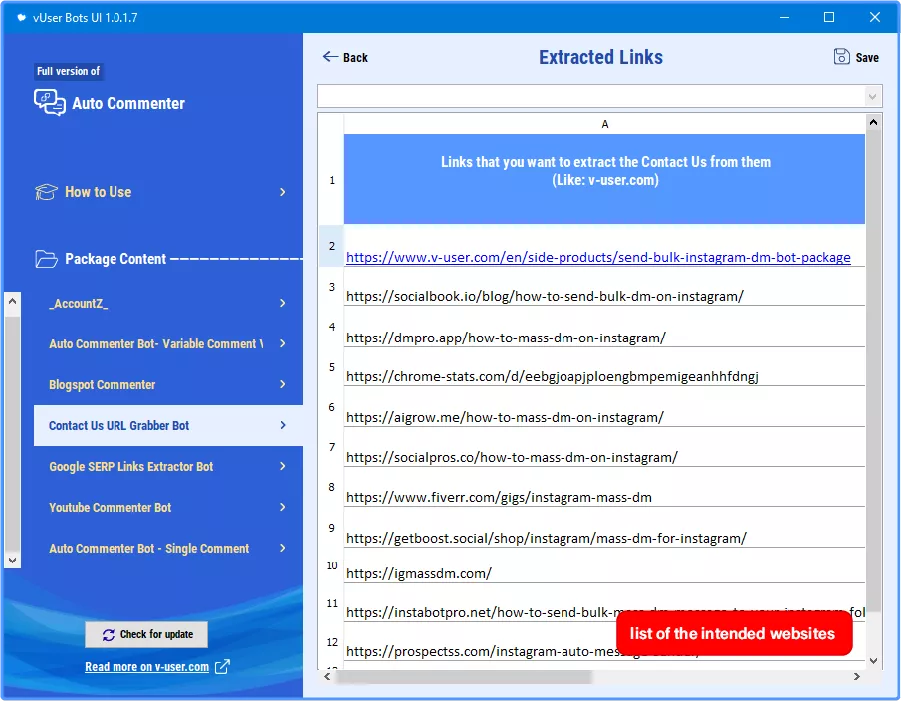Open the How to Use section
901x701 pixels.
tap(161, 192)
